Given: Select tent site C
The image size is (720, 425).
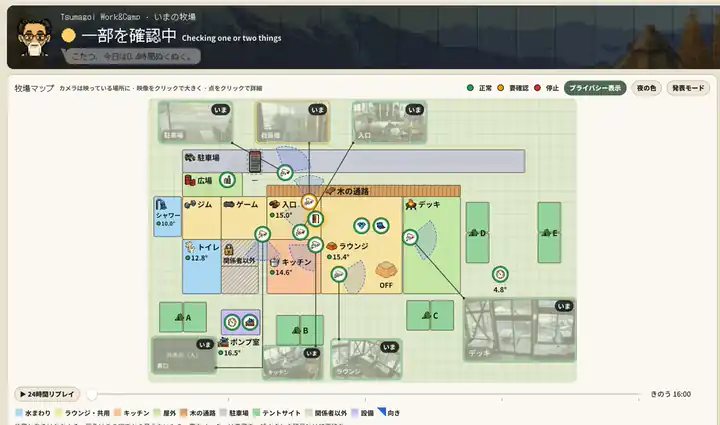Looking at the screenshot, I should click(430, 315).
